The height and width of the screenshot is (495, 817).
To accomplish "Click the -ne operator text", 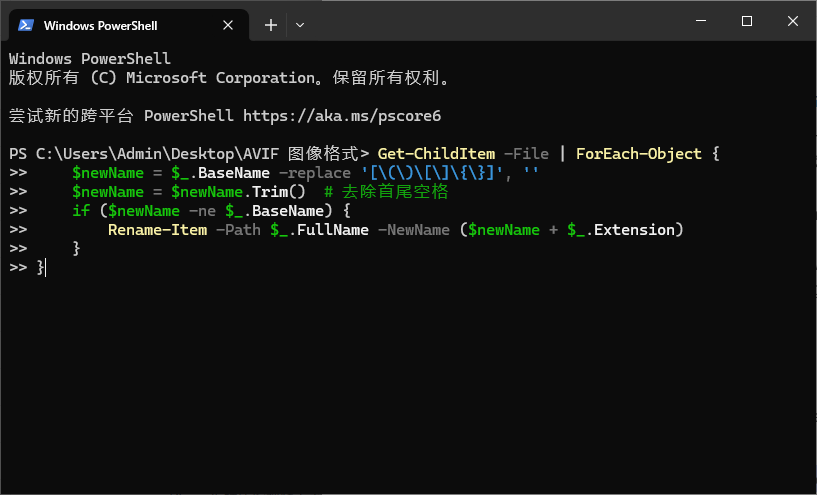I will click(202, 211).
